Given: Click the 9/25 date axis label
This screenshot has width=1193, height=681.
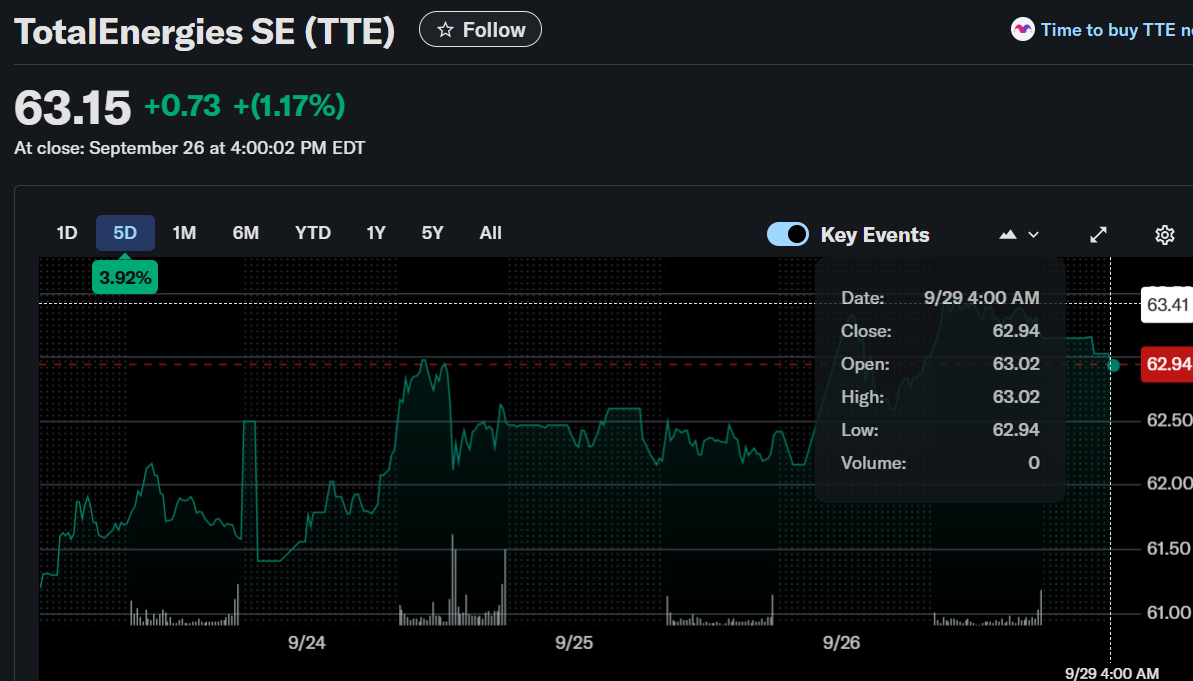Looking at the screenshot, I should [574, 643].
